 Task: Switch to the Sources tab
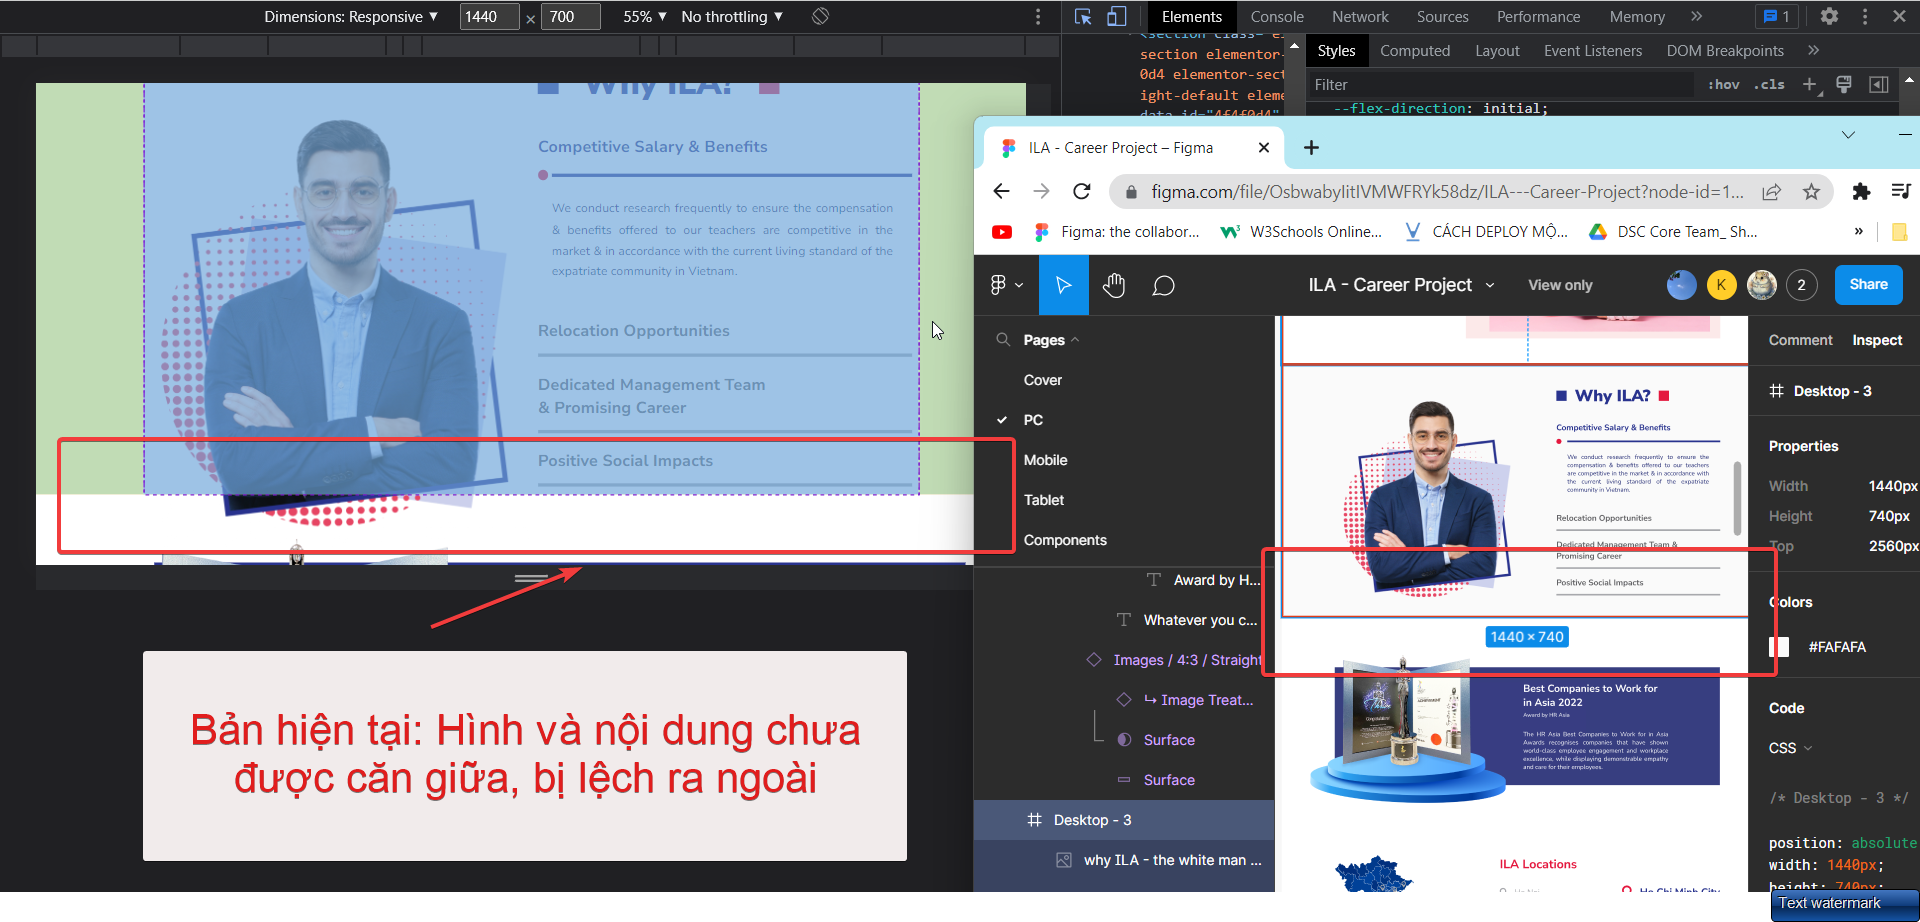point(1442,16)
